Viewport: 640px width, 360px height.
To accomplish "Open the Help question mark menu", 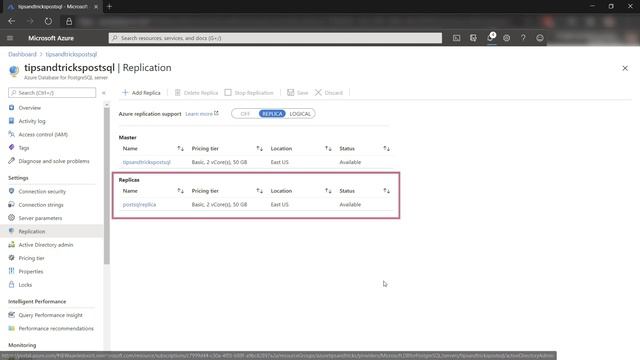I will [x=523, y=38].
